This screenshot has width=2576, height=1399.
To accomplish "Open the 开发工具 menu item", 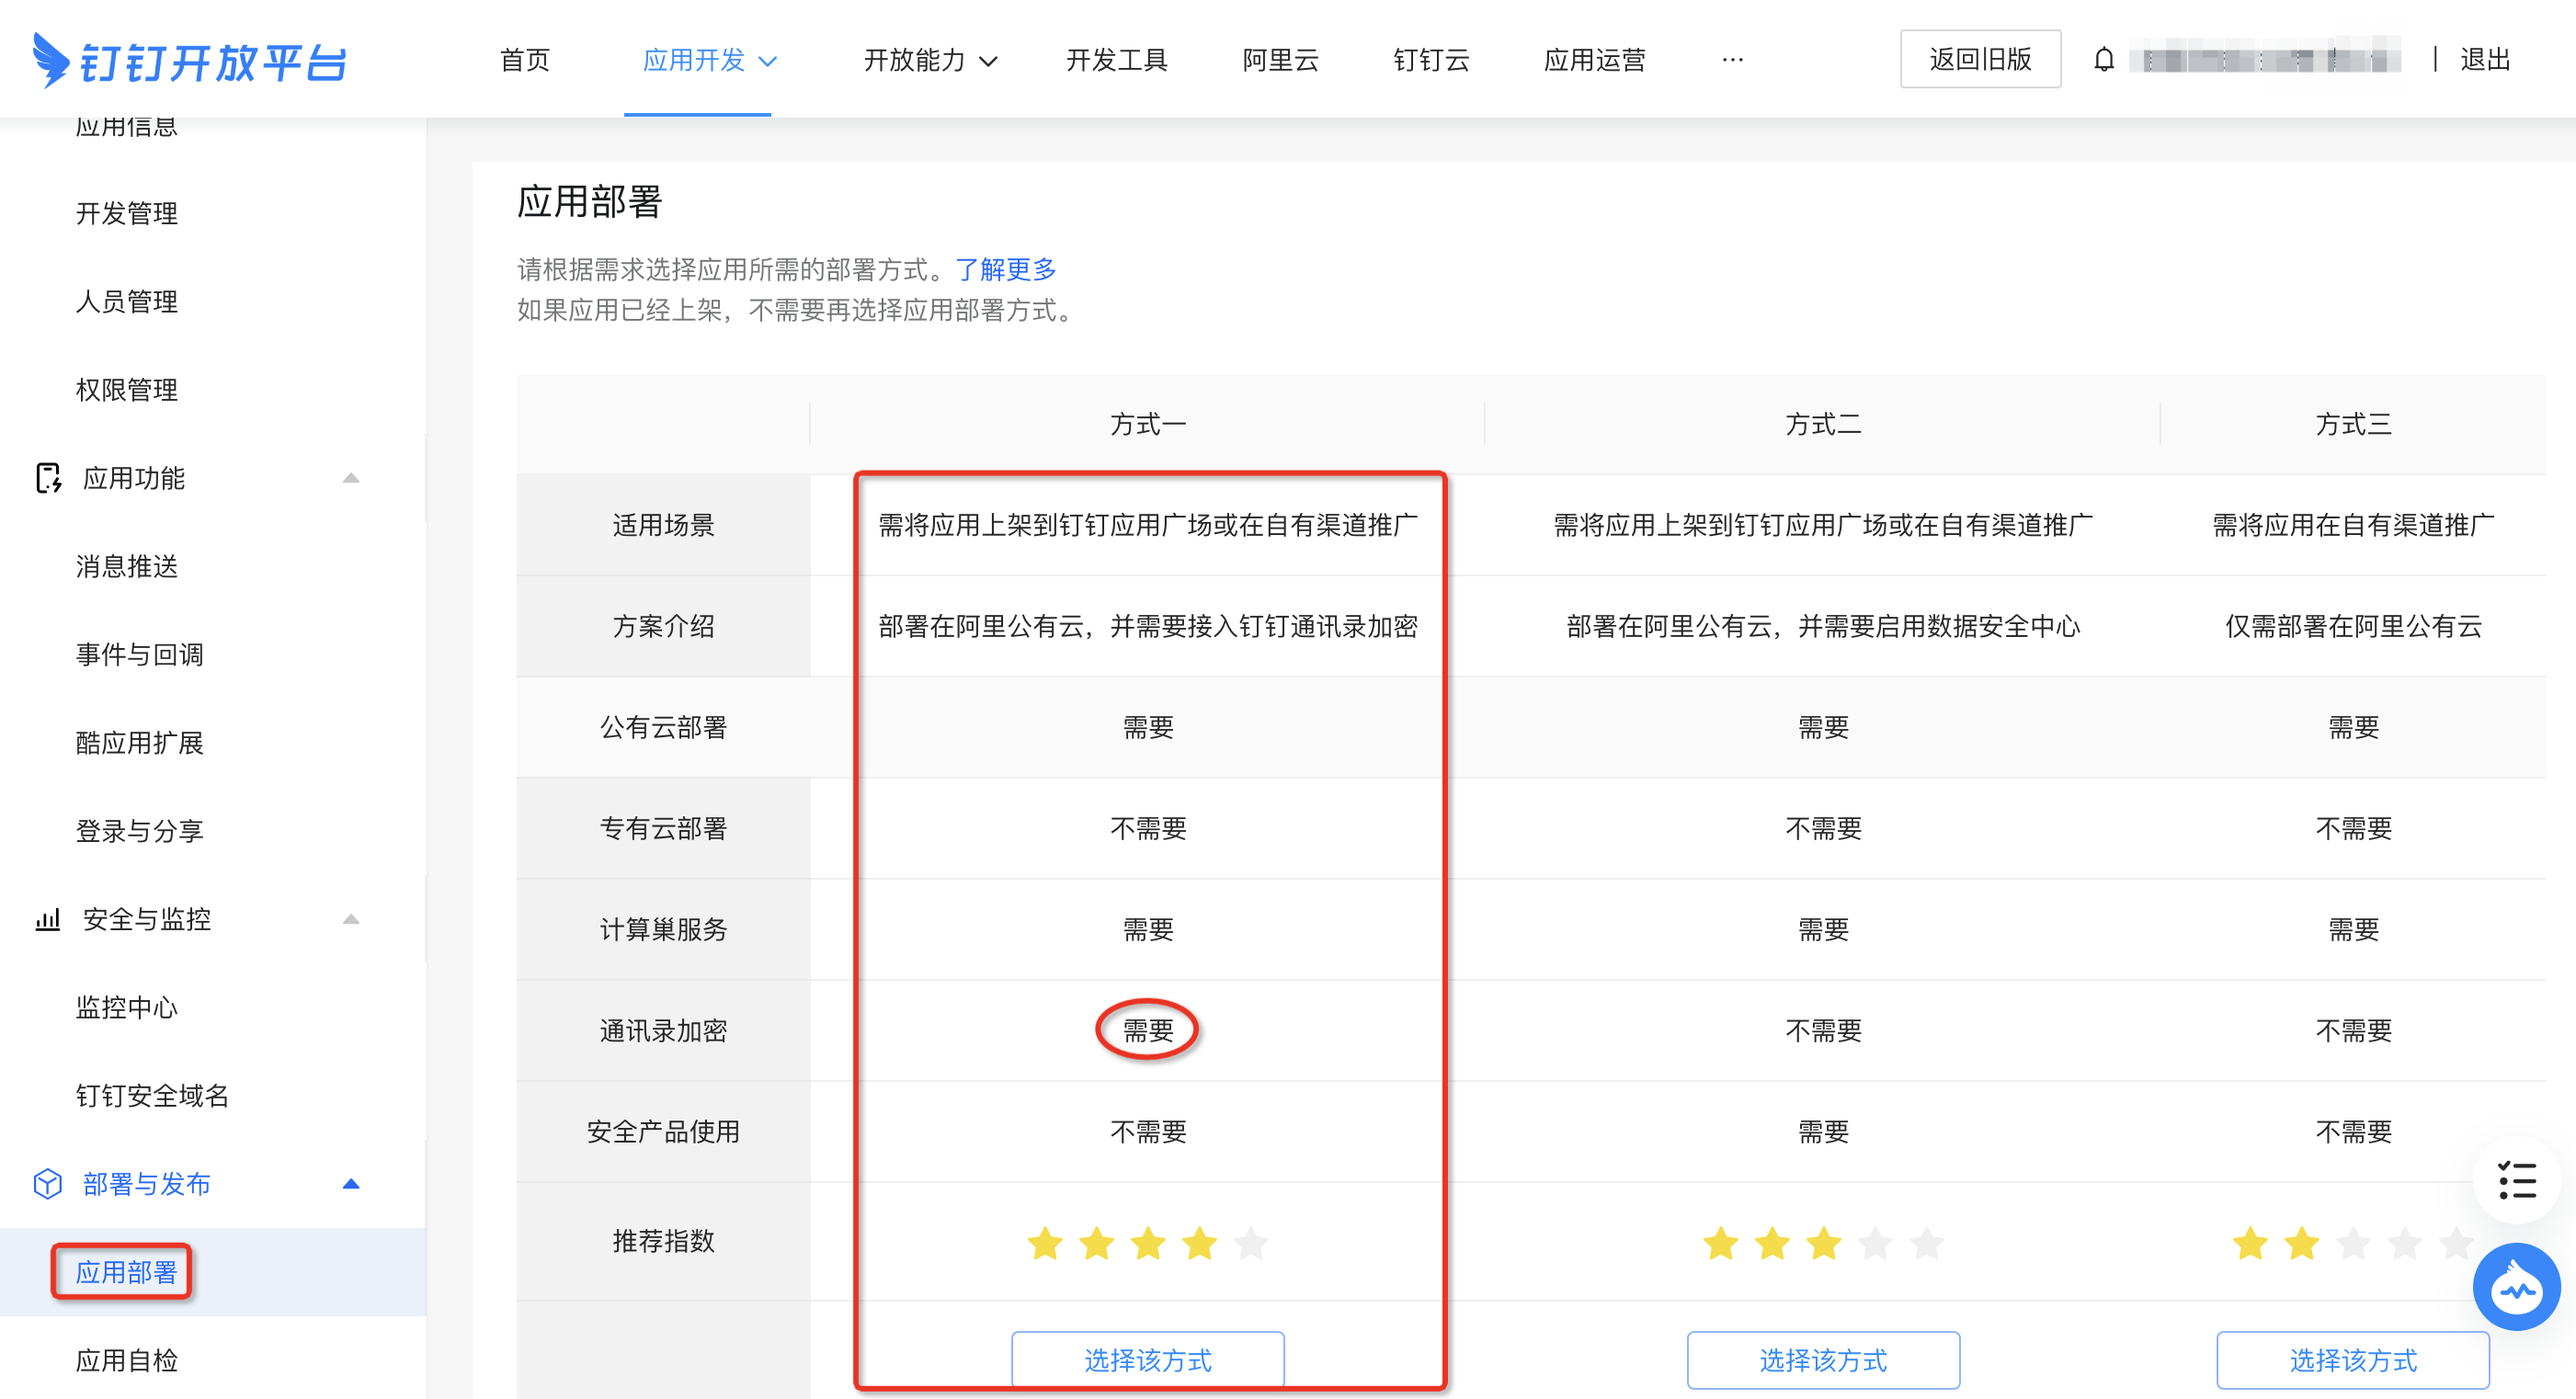I will (1117, 60).
